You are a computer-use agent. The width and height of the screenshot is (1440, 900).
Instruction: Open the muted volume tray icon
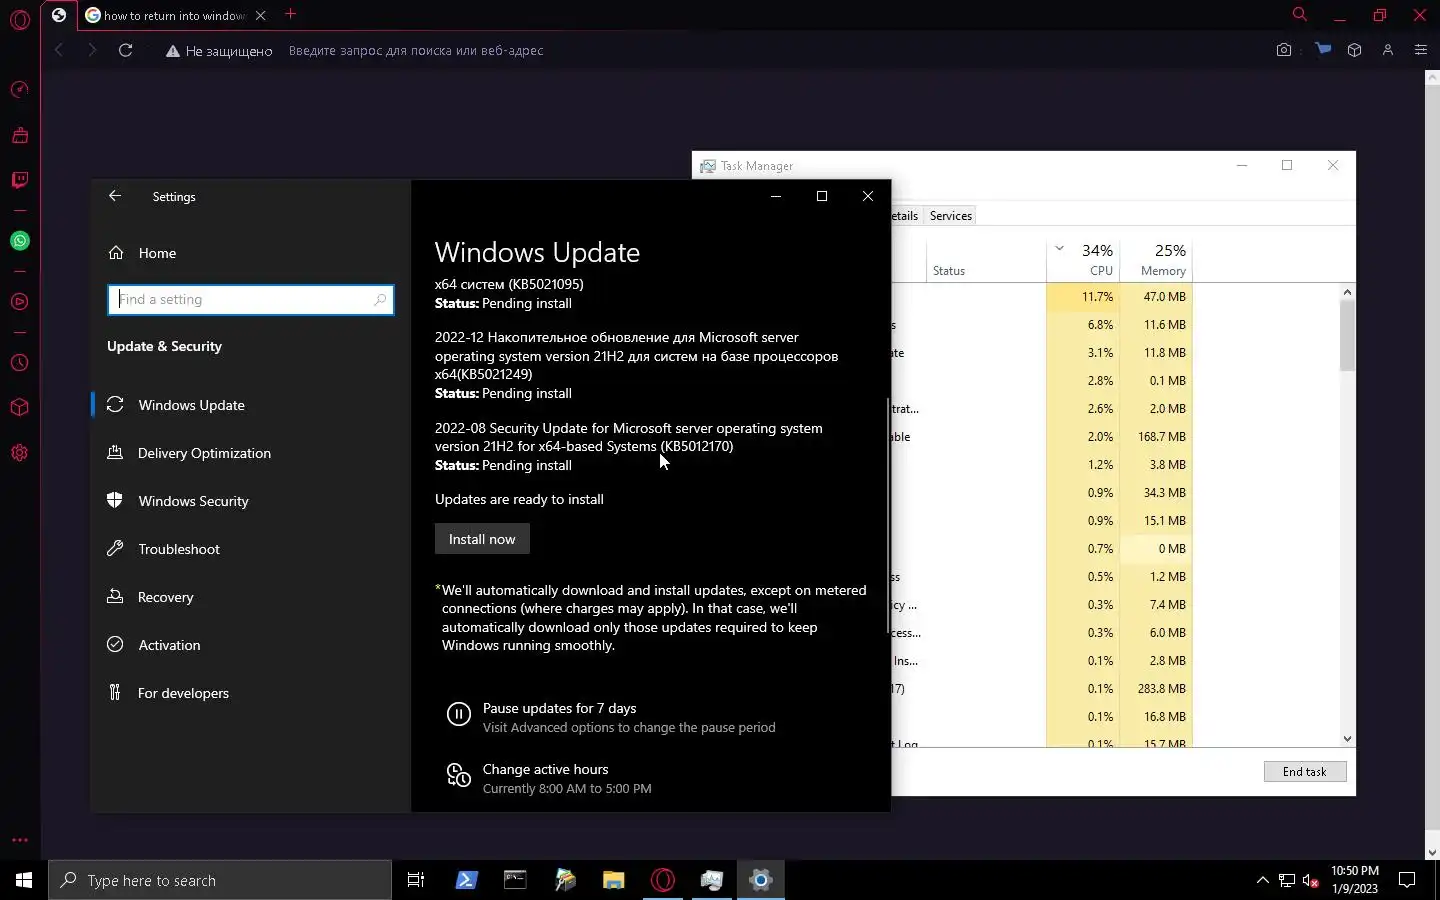(1311, 881)
